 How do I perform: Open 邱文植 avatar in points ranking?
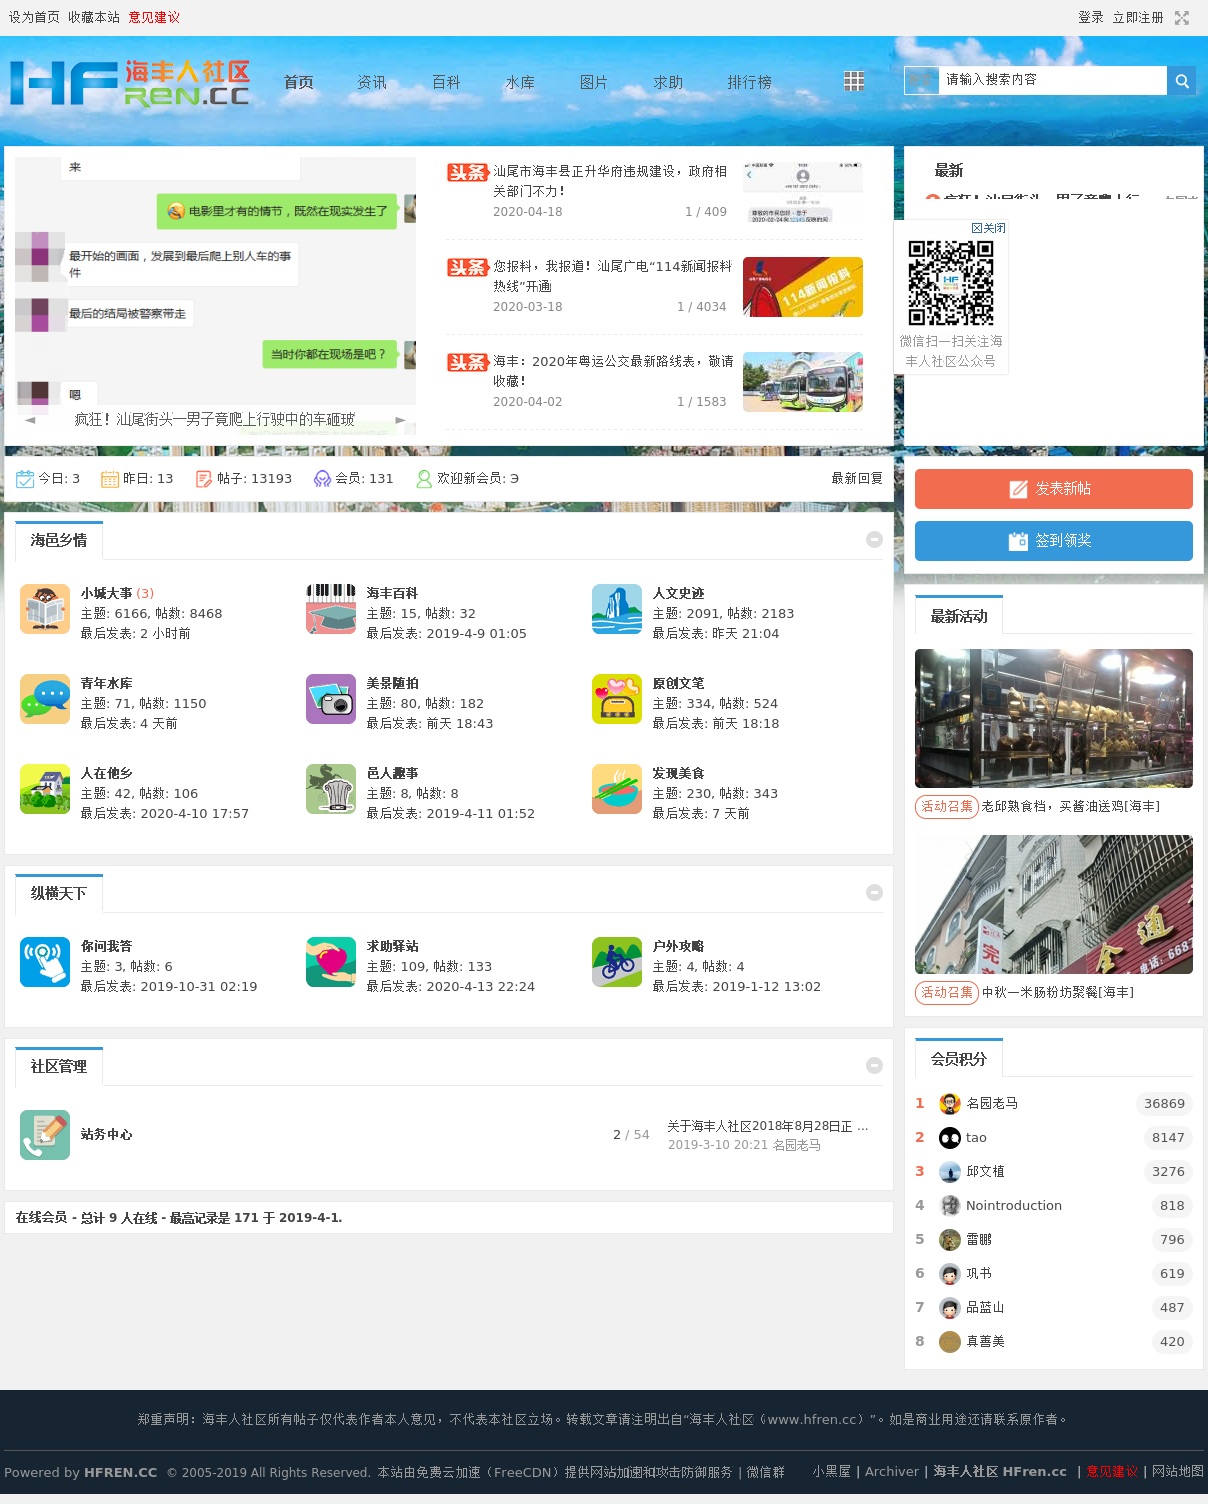point(950,1172)
